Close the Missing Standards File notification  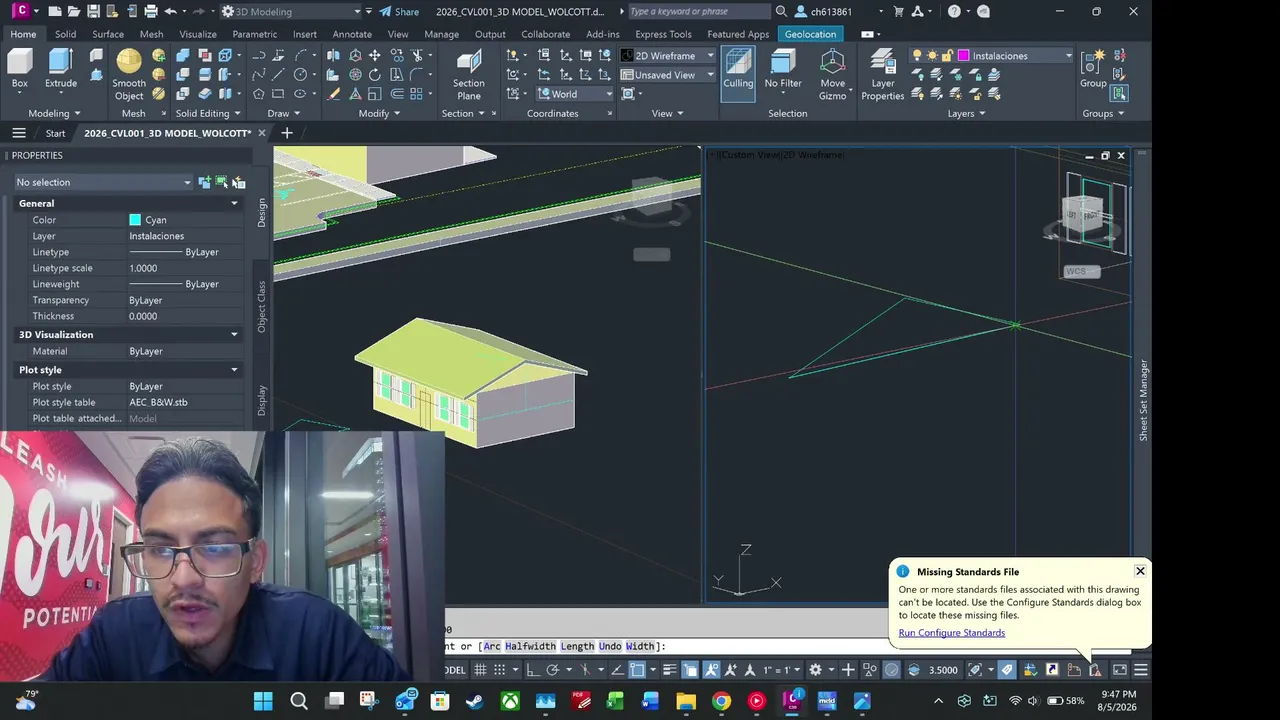pyautogui.click(x=1140, y=571)
